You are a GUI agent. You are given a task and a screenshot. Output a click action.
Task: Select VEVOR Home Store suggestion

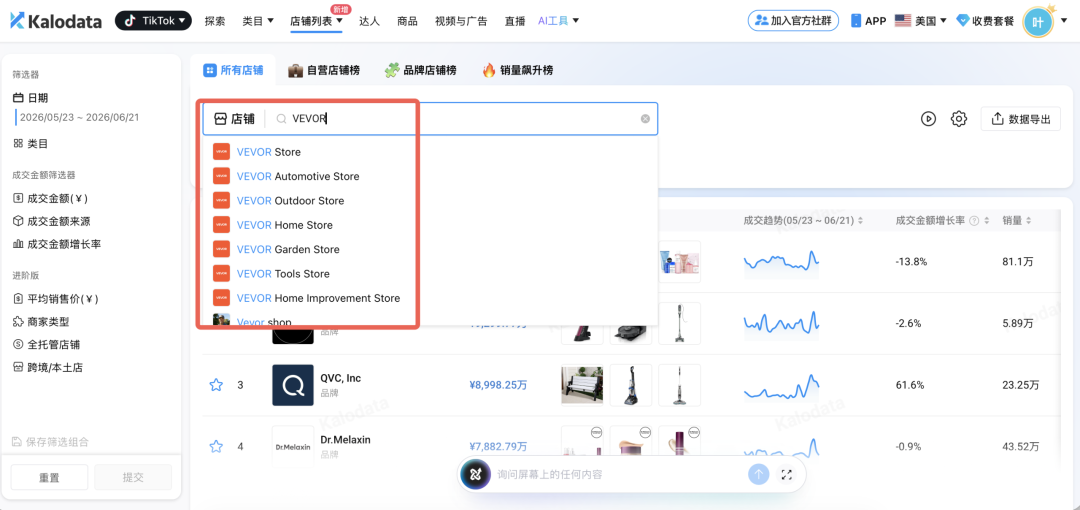pyautogui.click(x=430, y=225)
